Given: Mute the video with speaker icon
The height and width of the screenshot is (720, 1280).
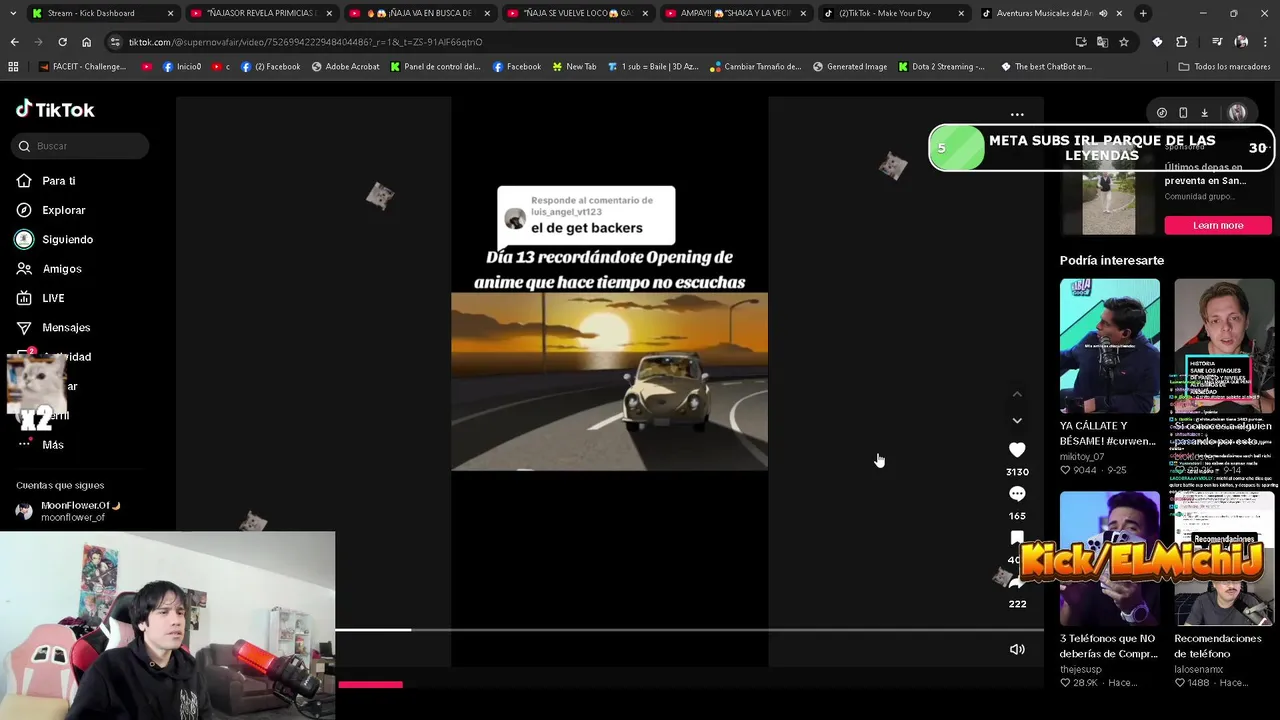Looking at the screenshot, I should pyautogui.click(x=1017, y=649).
